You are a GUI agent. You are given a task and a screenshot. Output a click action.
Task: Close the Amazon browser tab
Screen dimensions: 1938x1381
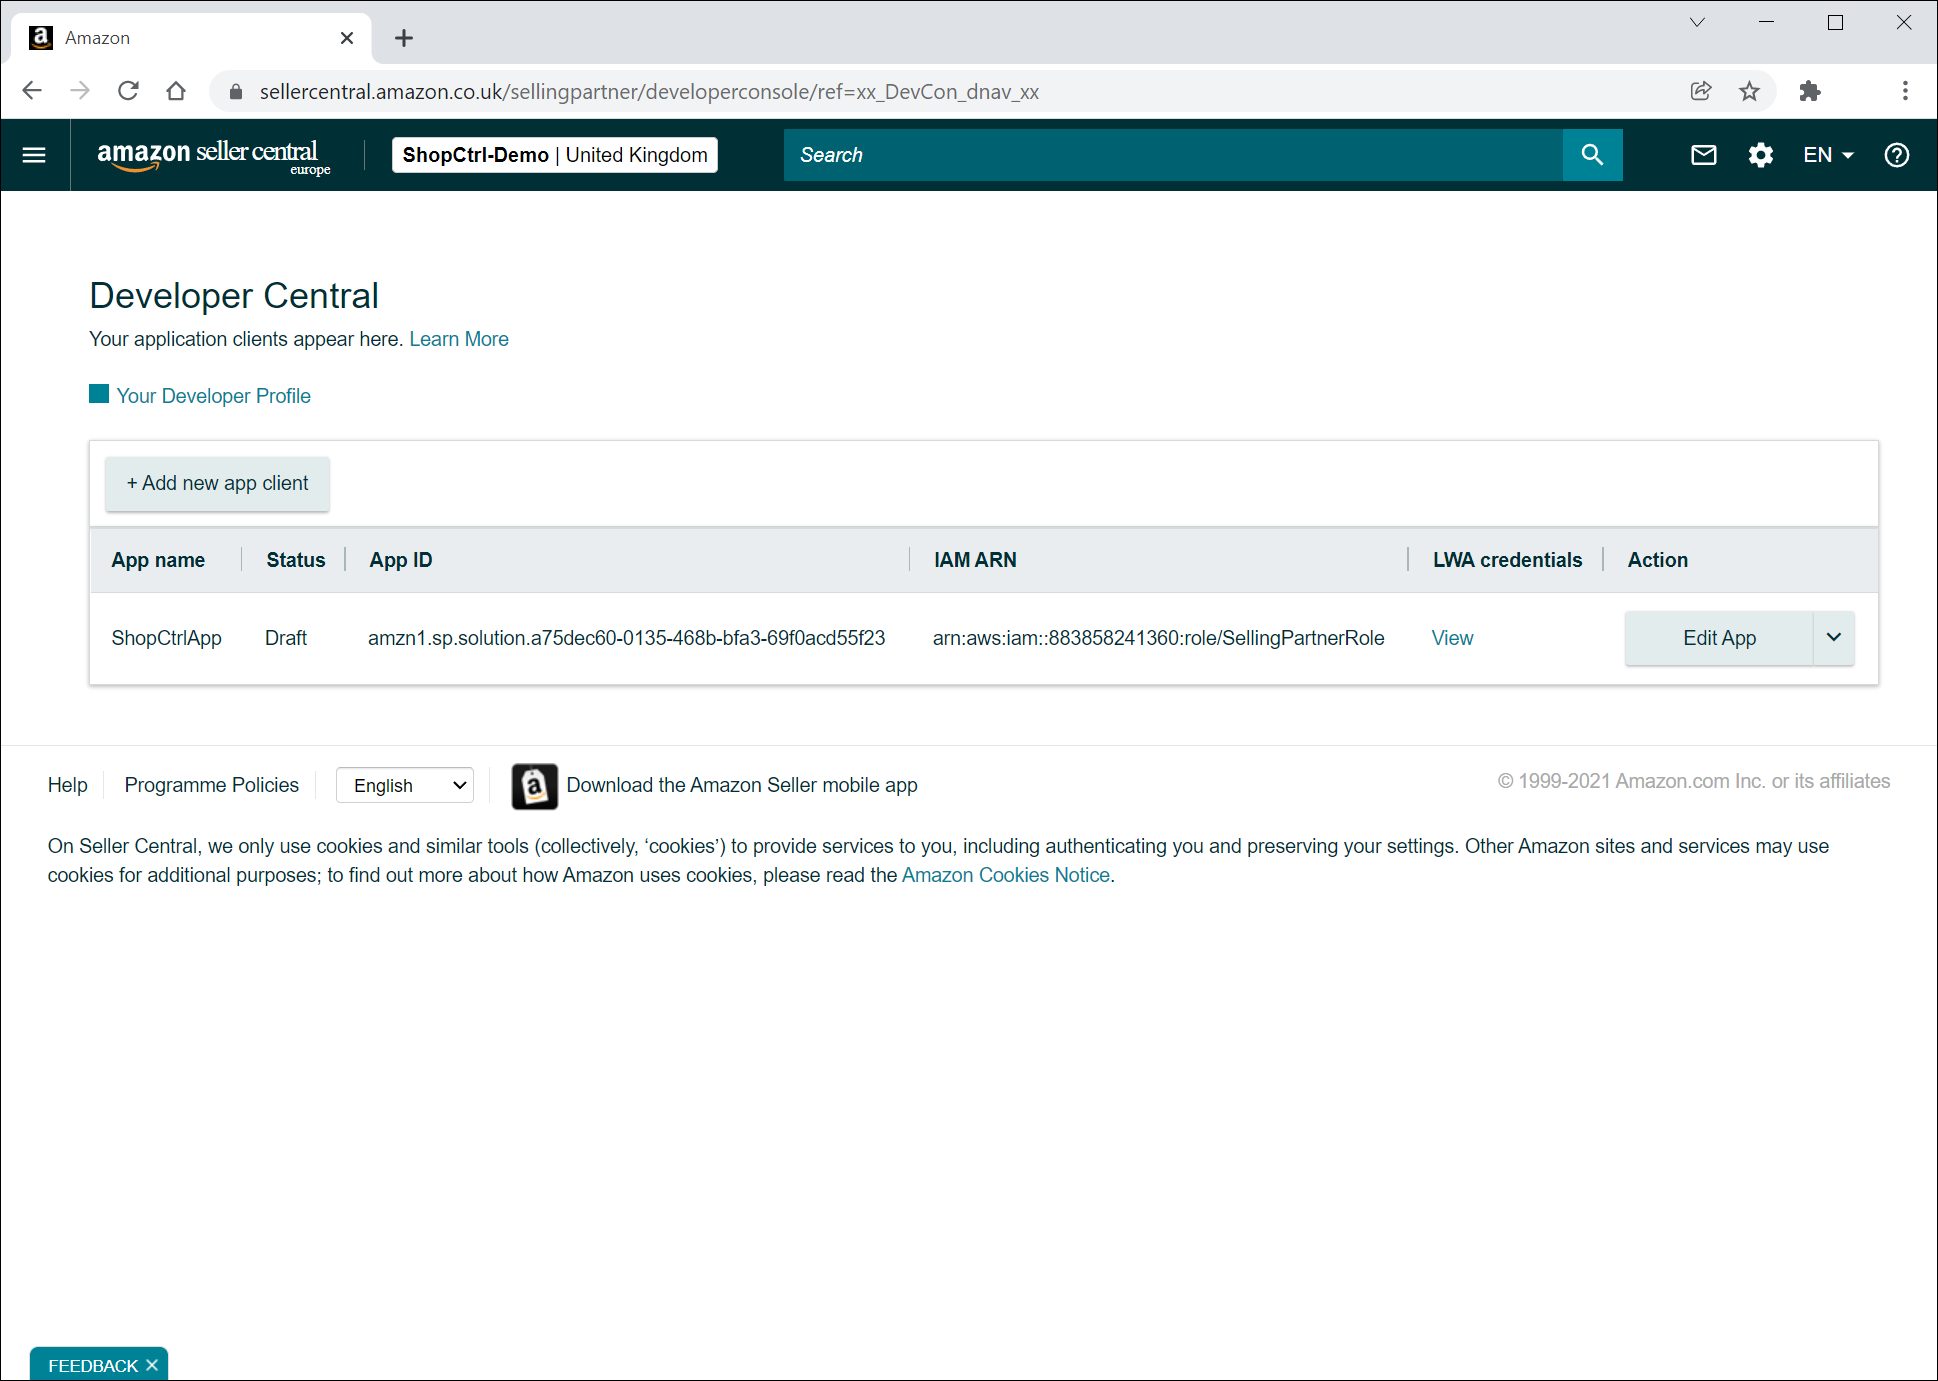347,38
